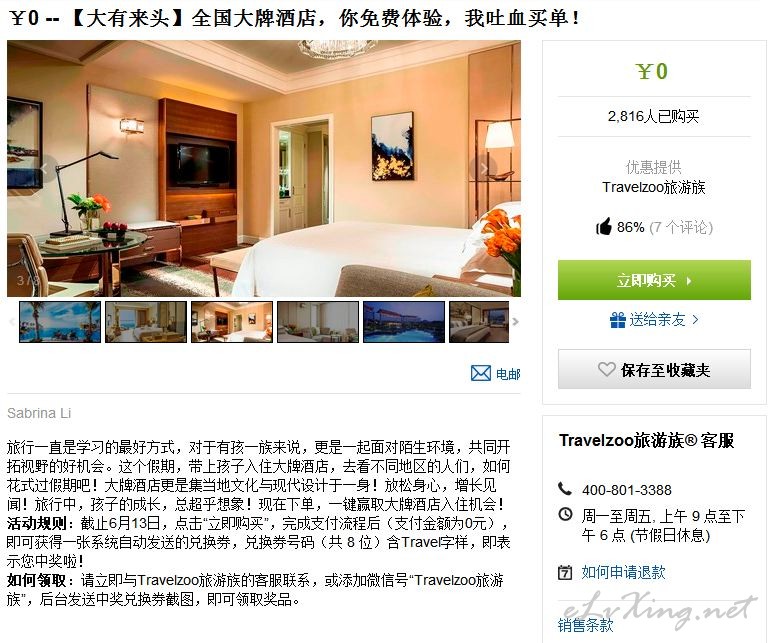Show next photo with right arrow on main image

click(483, 168)
